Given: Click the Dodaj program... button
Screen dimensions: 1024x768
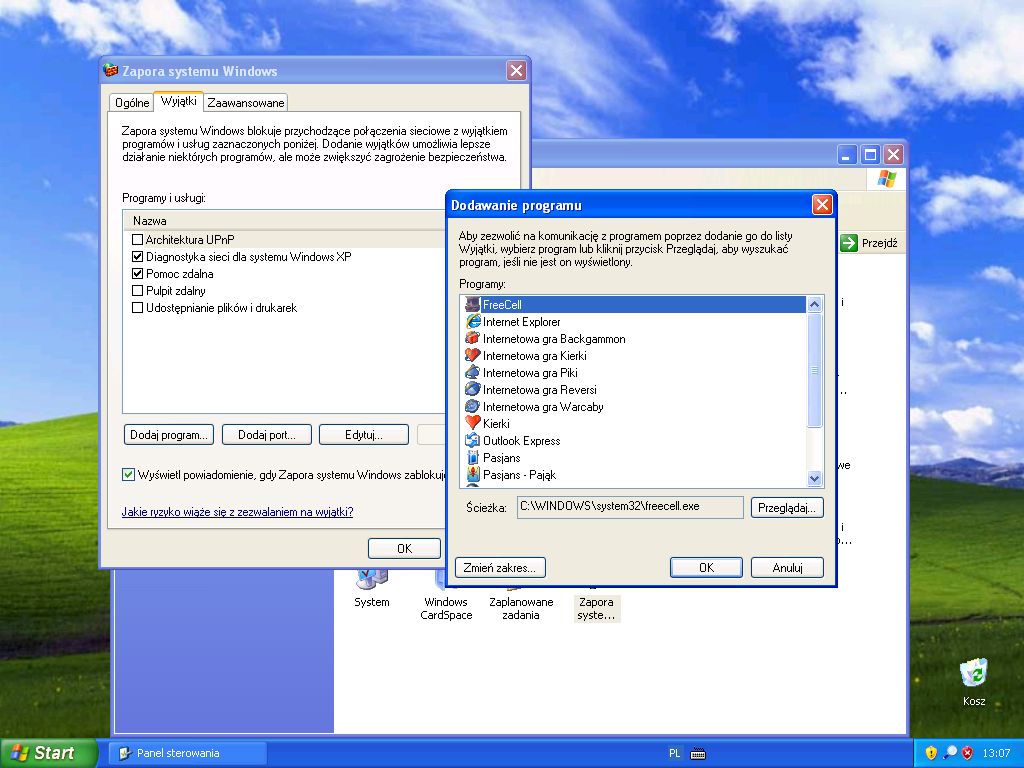Looking at the screenshot, I should (168, 434).
